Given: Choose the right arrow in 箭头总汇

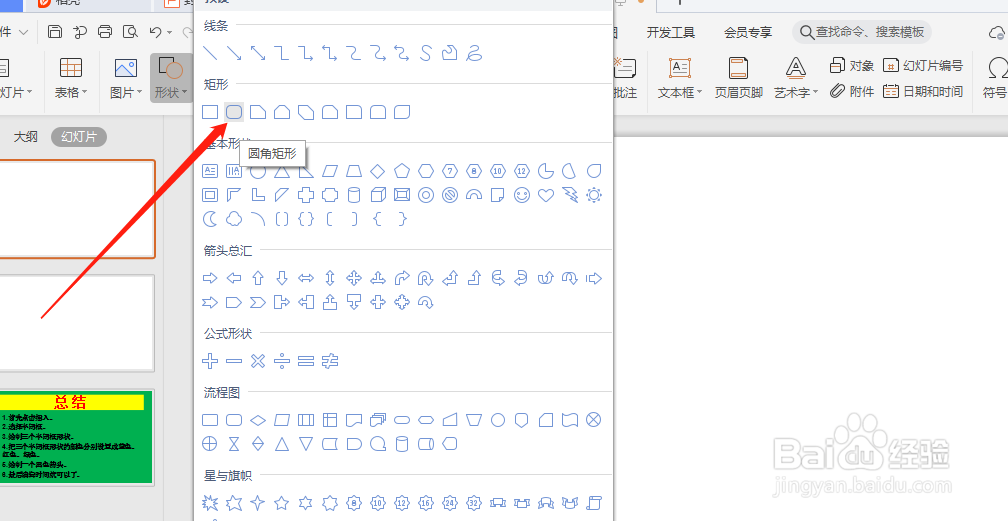Looking at the screenshot, I should tap(210, 278).
